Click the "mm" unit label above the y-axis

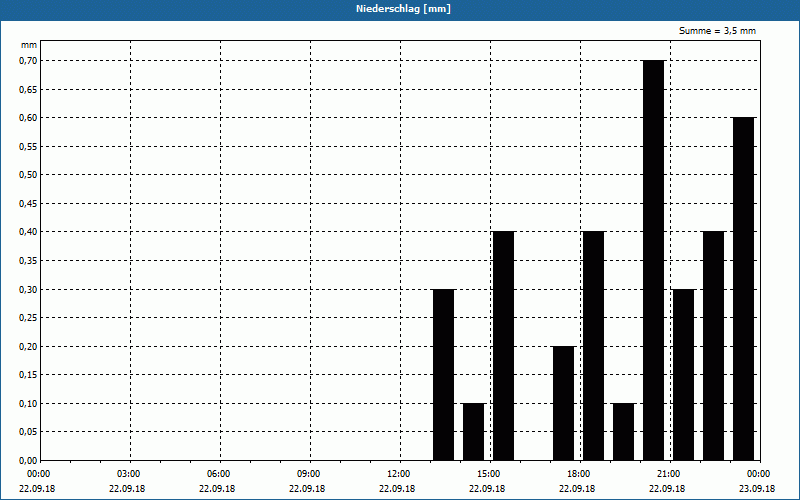point(29,45)
